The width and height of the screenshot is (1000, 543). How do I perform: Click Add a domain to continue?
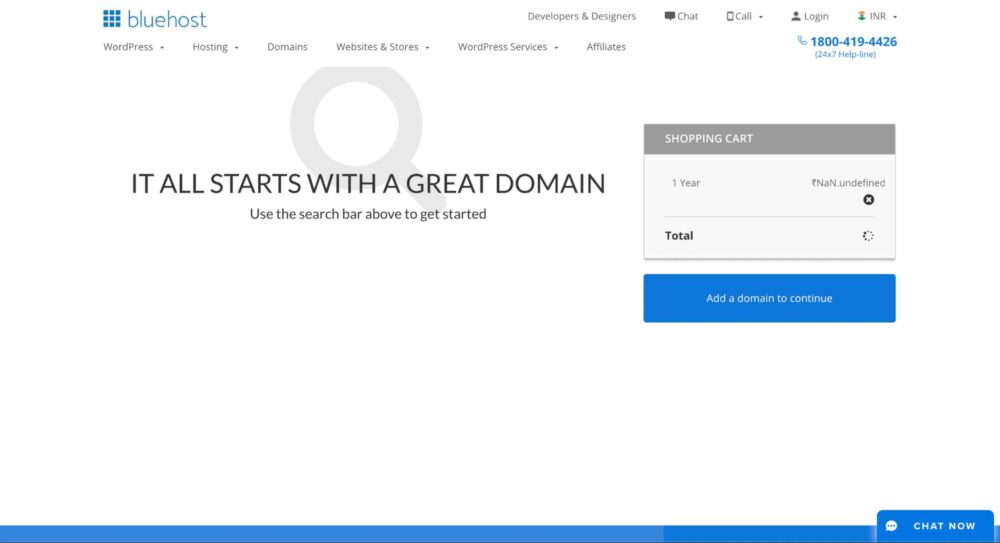pos(769,298)
